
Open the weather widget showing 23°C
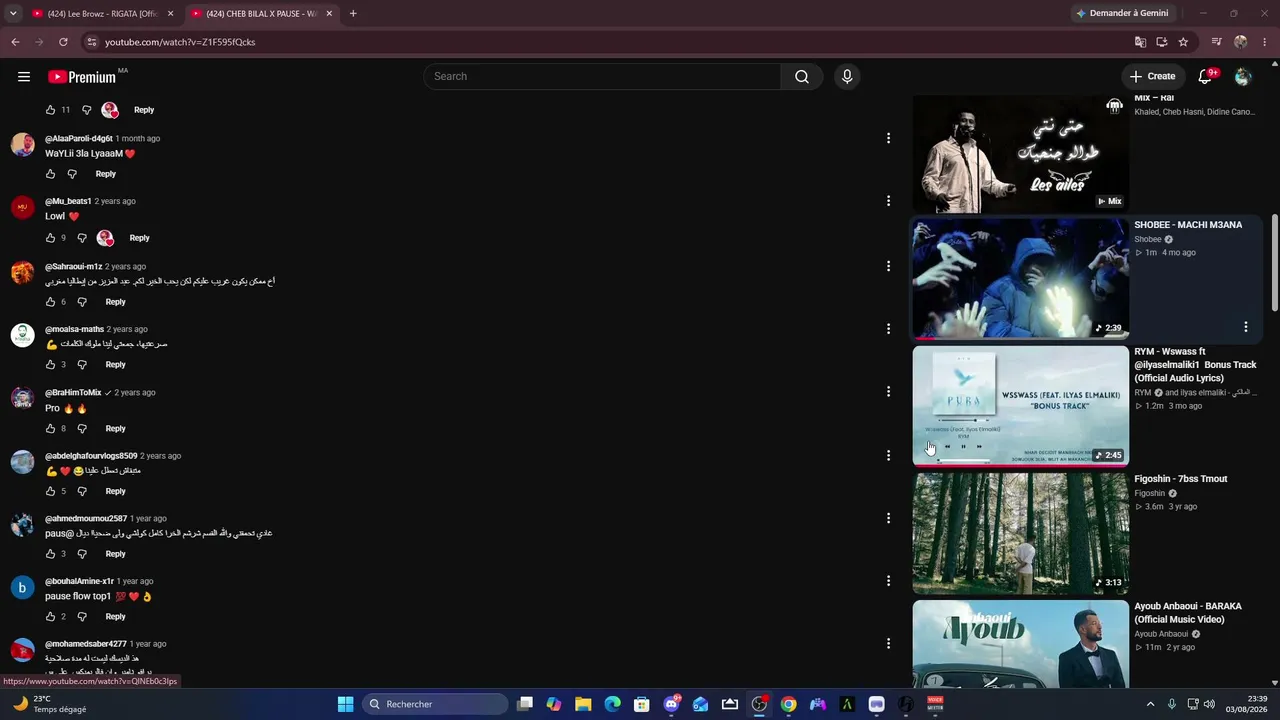[50, 704]
